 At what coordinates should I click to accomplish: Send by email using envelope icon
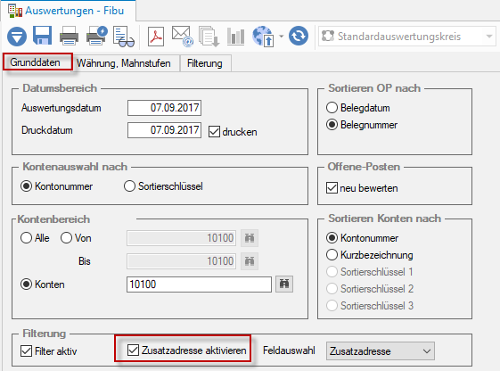click(x=183, y=36)
